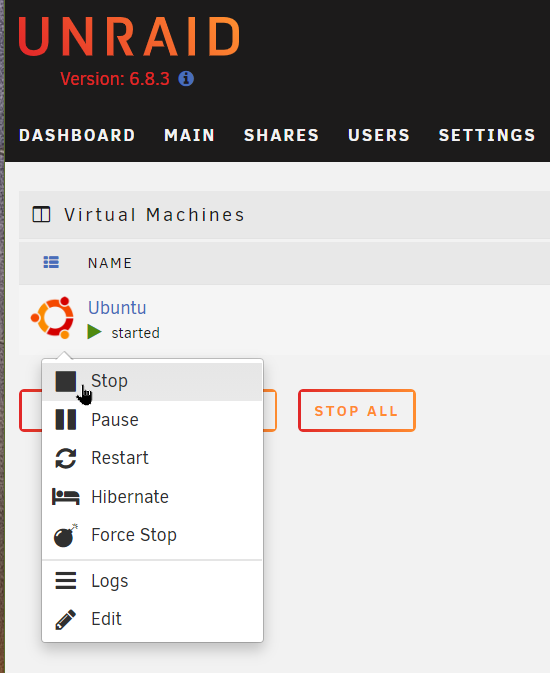
Task: Click the Hibernate bed icon
Action: 66,497
